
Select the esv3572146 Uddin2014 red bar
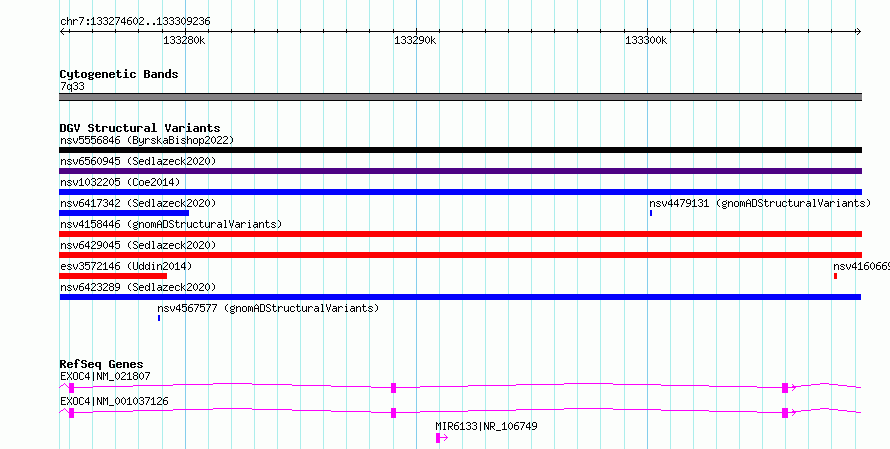coord(113,276)
